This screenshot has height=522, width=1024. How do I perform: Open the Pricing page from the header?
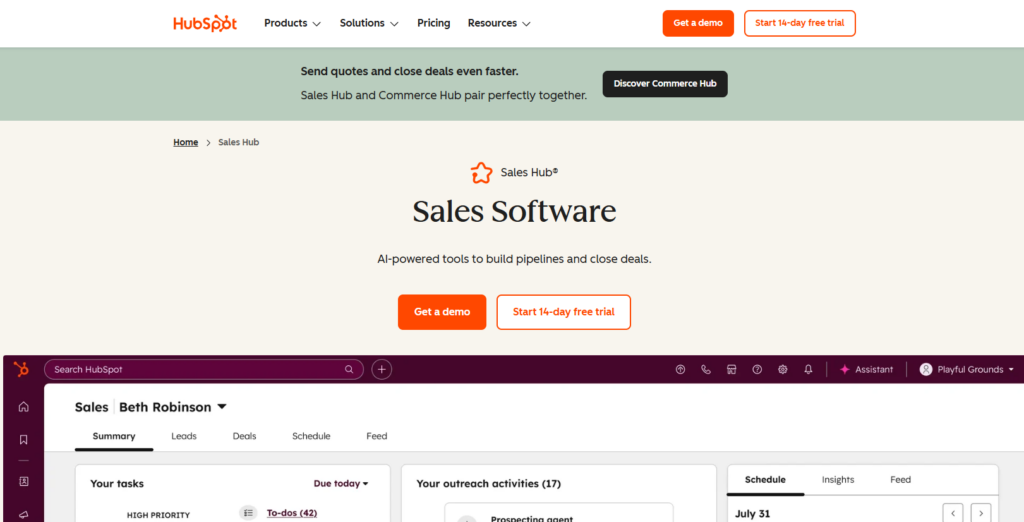point(434,24)
